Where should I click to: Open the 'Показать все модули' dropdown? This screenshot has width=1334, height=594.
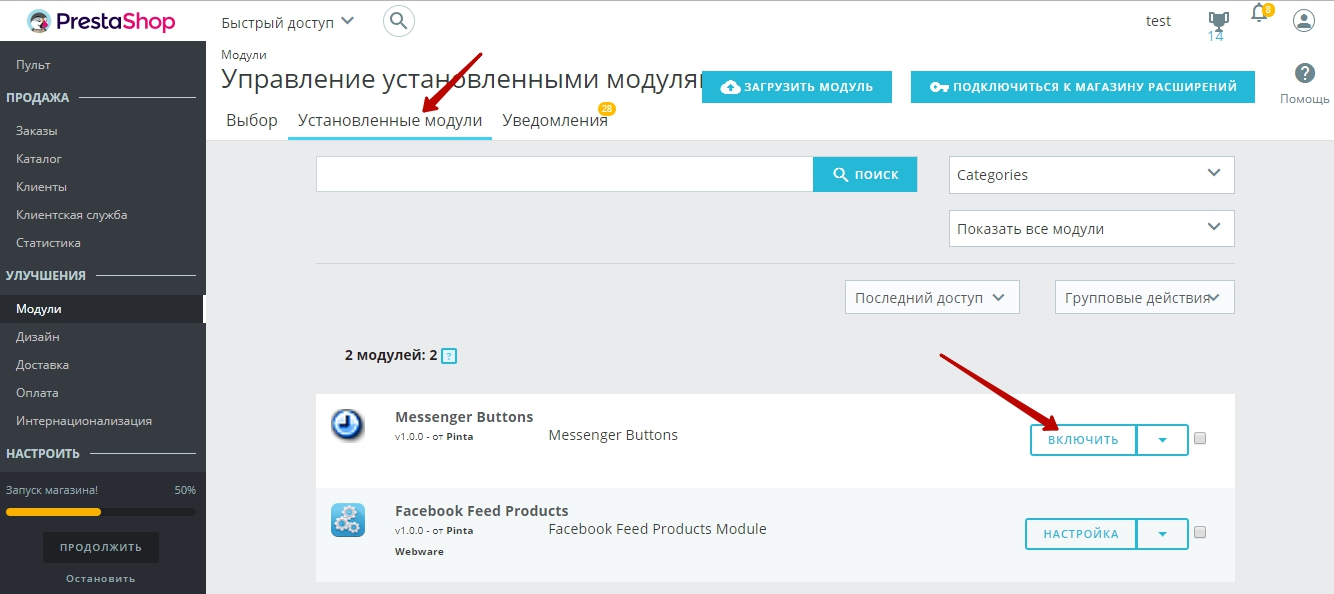(1091, 228)
